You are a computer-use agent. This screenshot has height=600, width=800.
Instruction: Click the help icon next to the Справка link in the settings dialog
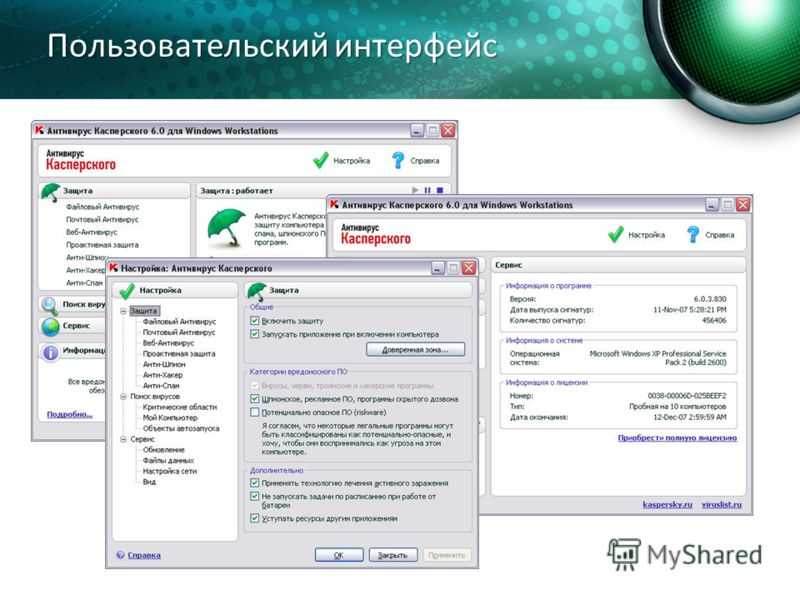[120, 555]
